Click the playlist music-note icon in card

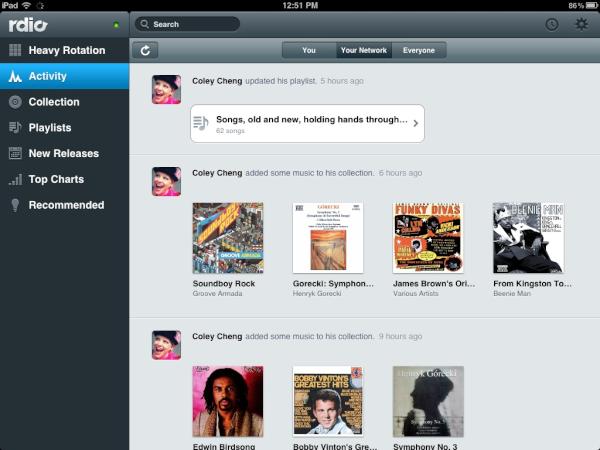(x=201, y=123)
